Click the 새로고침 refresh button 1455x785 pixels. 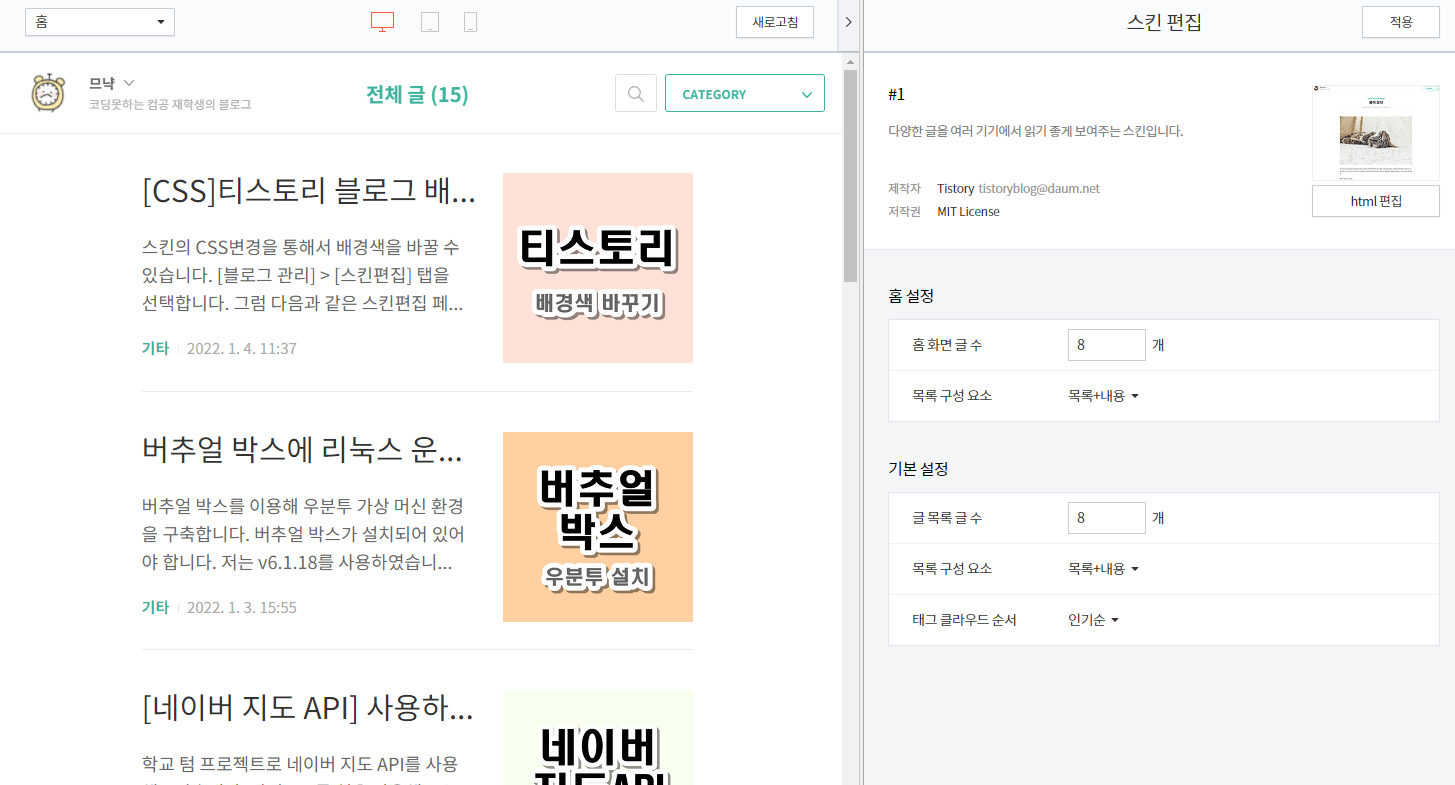[x=775, y=22]
